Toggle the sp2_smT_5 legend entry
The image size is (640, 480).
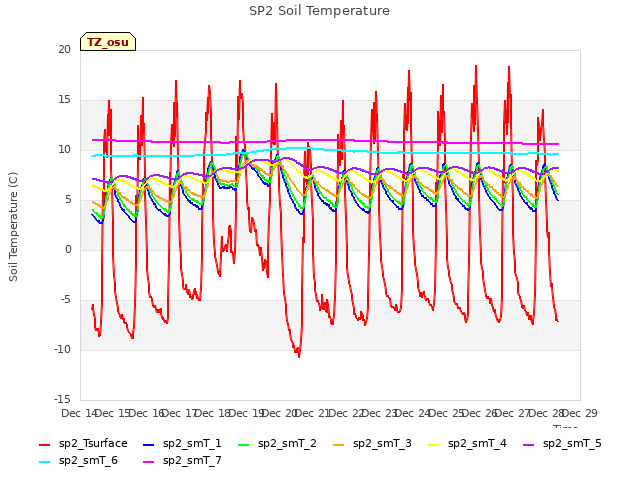(562, 444)
